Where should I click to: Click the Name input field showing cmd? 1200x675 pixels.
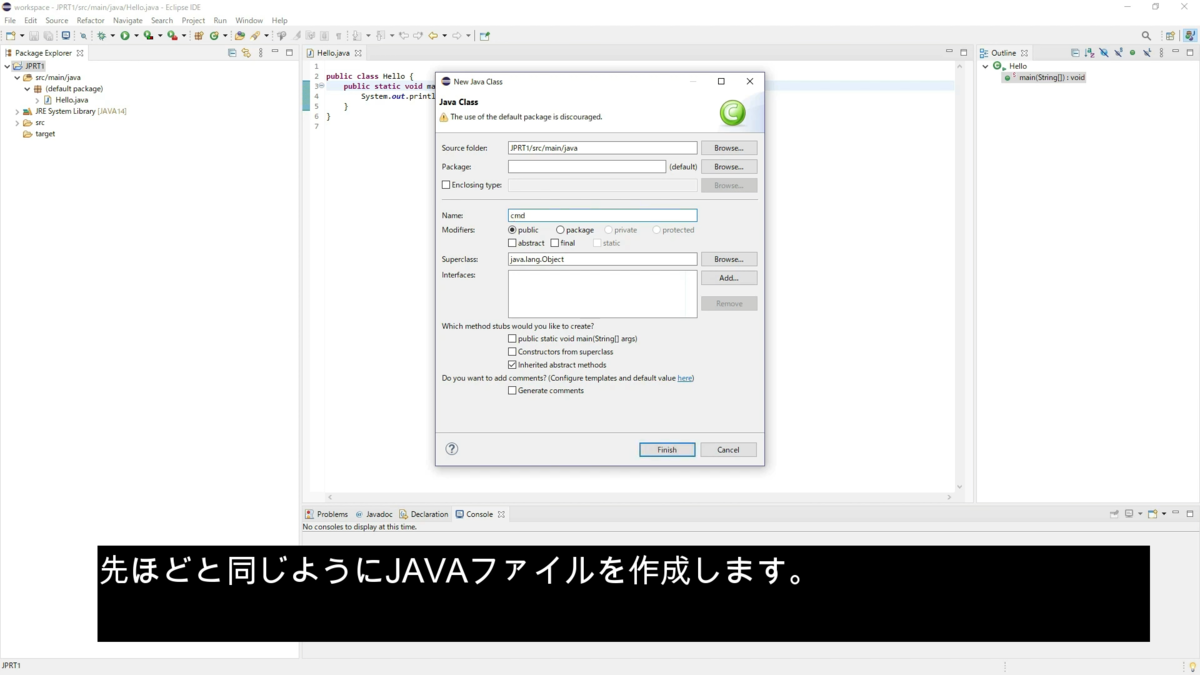point(600,215)
